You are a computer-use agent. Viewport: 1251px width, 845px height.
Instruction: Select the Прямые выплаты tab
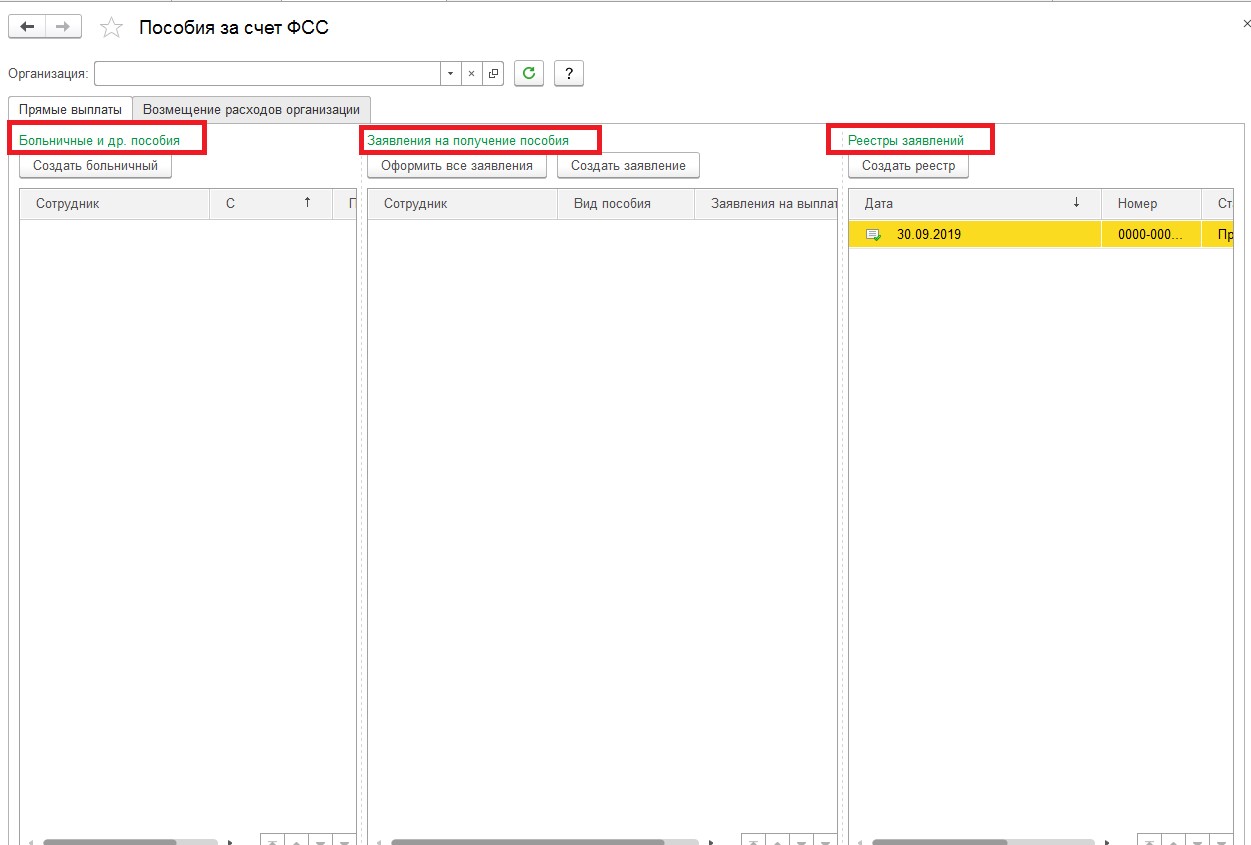click(x=70, y=109)
